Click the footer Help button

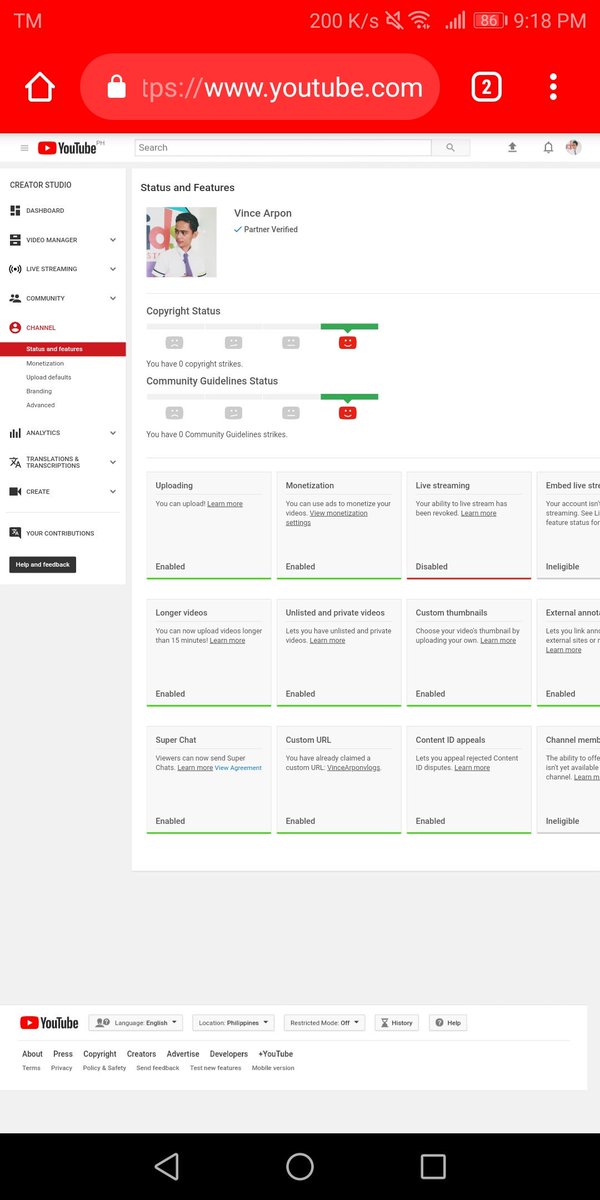click(x=448, y=1023)
